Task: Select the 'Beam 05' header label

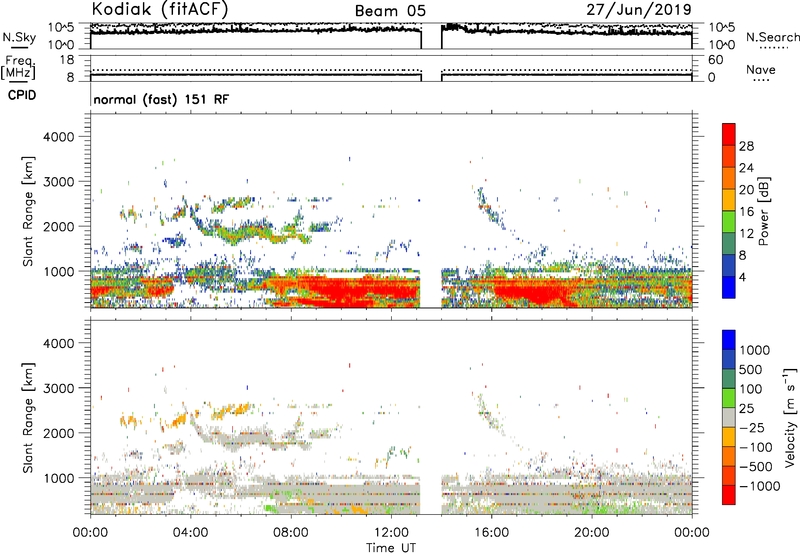Action: [390, 11]
